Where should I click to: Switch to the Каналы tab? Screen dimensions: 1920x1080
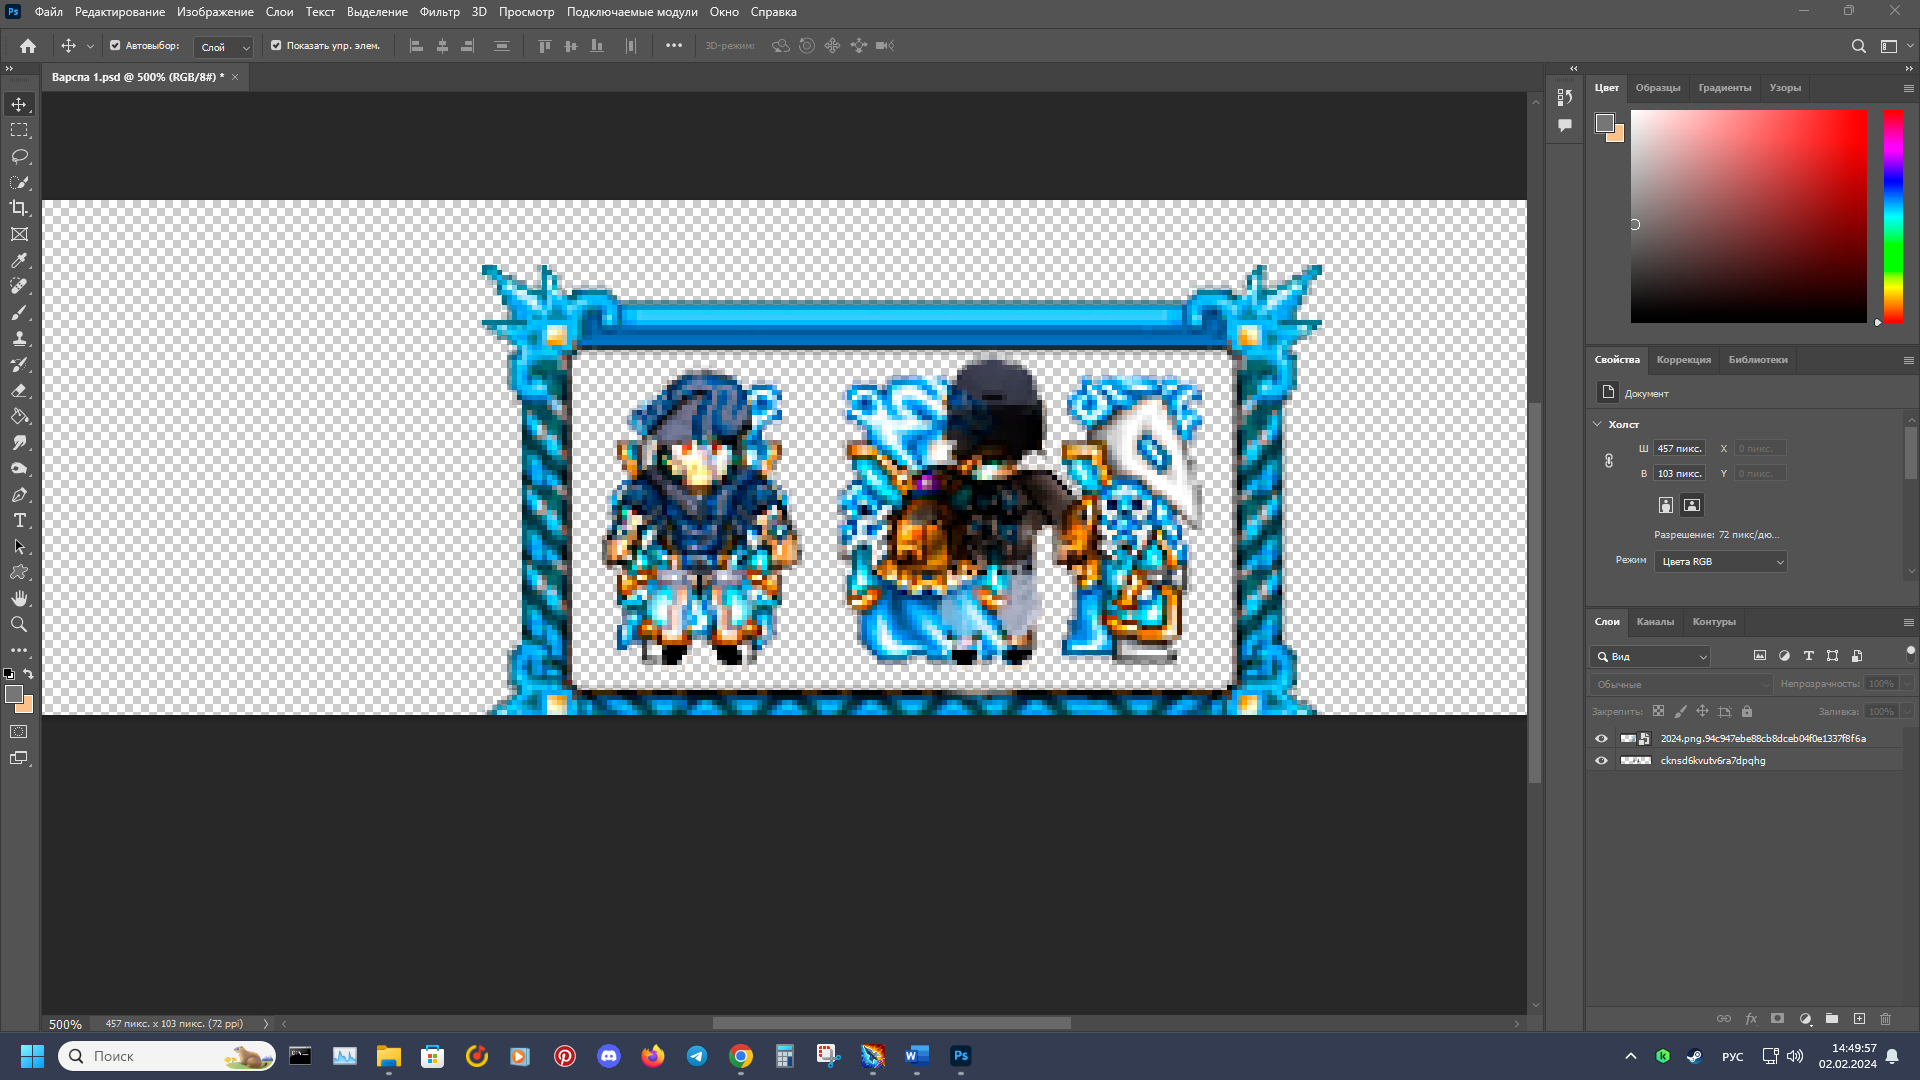1655,622
